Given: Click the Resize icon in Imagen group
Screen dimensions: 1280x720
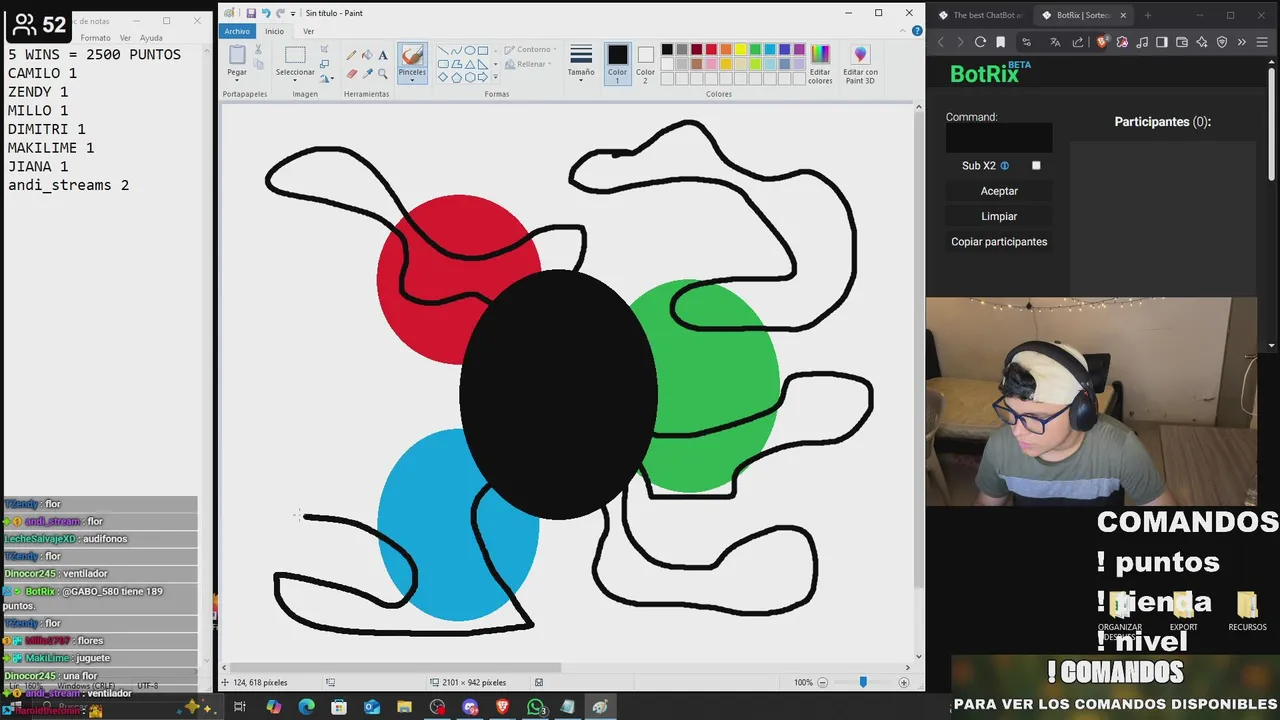Looking at the screenshot, I should (324, 64).
